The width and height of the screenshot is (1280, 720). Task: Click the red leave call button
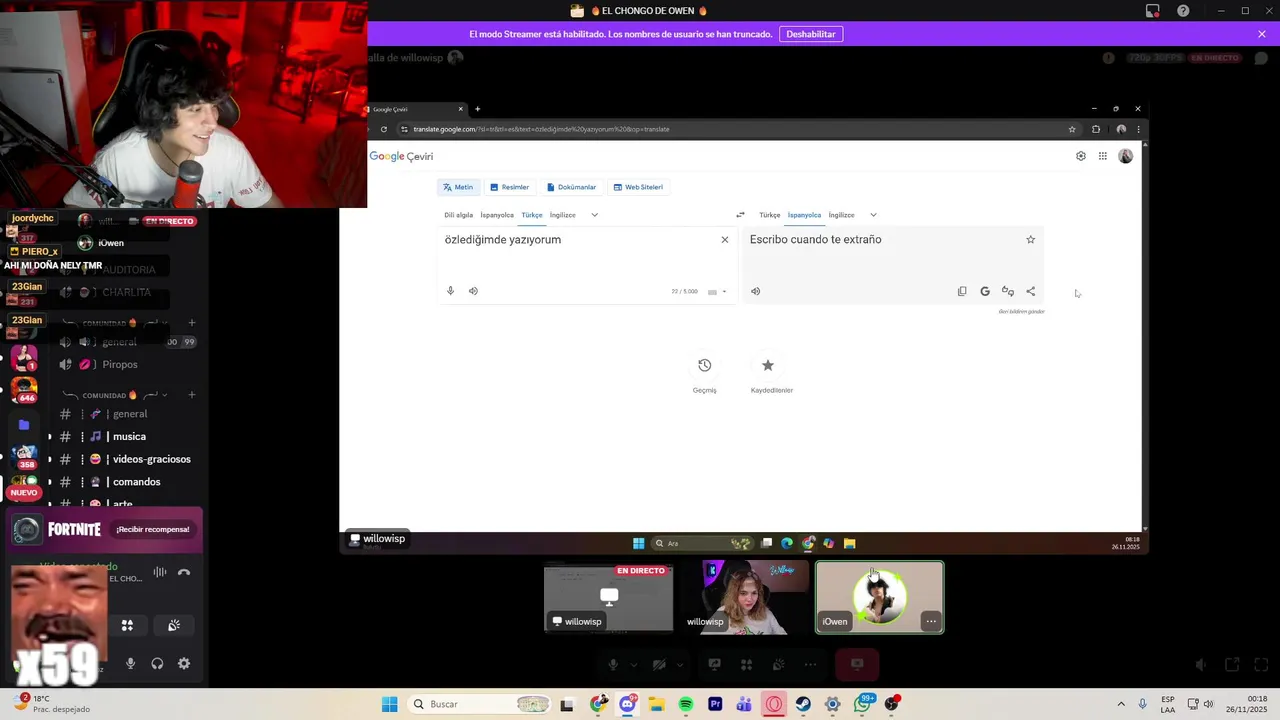pyautogui.click(x=857, y=664)
